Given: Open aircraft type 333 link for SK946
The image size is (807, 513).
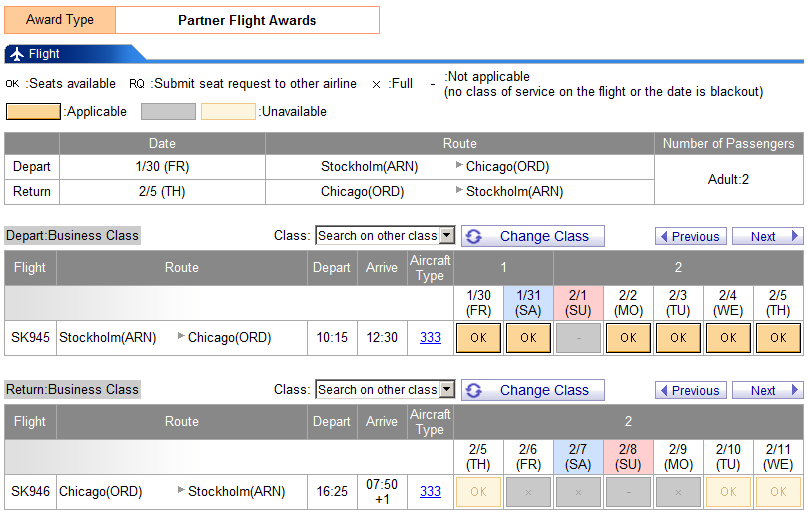Looking at the screenshot, I should [x=430, y=492].
